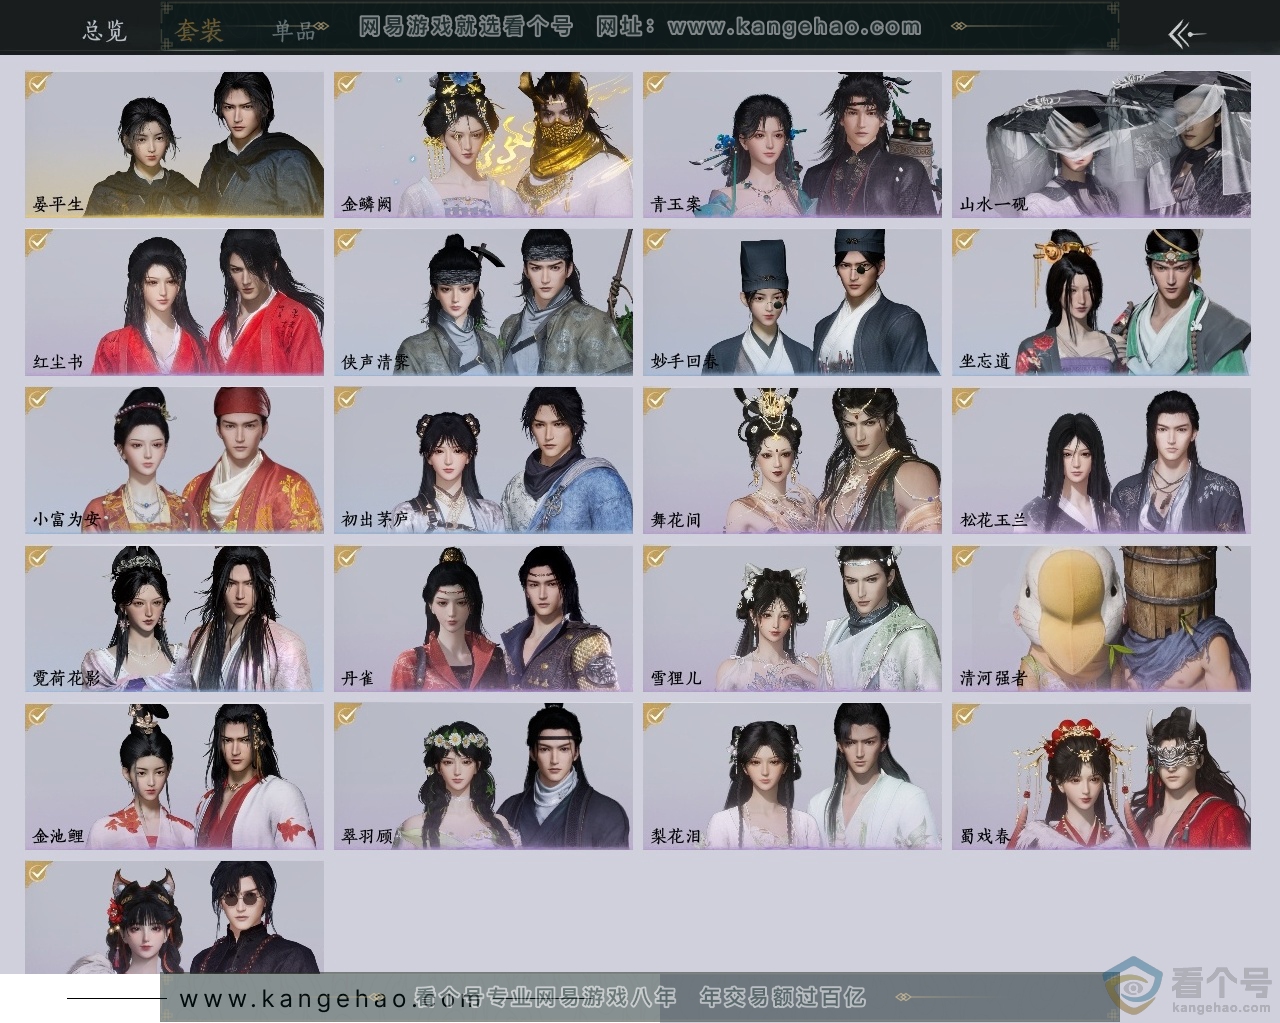1280x1023 pixels.
Task: Toggle the checkmark on the 侠声清霁 card
Action: [348, 241]
